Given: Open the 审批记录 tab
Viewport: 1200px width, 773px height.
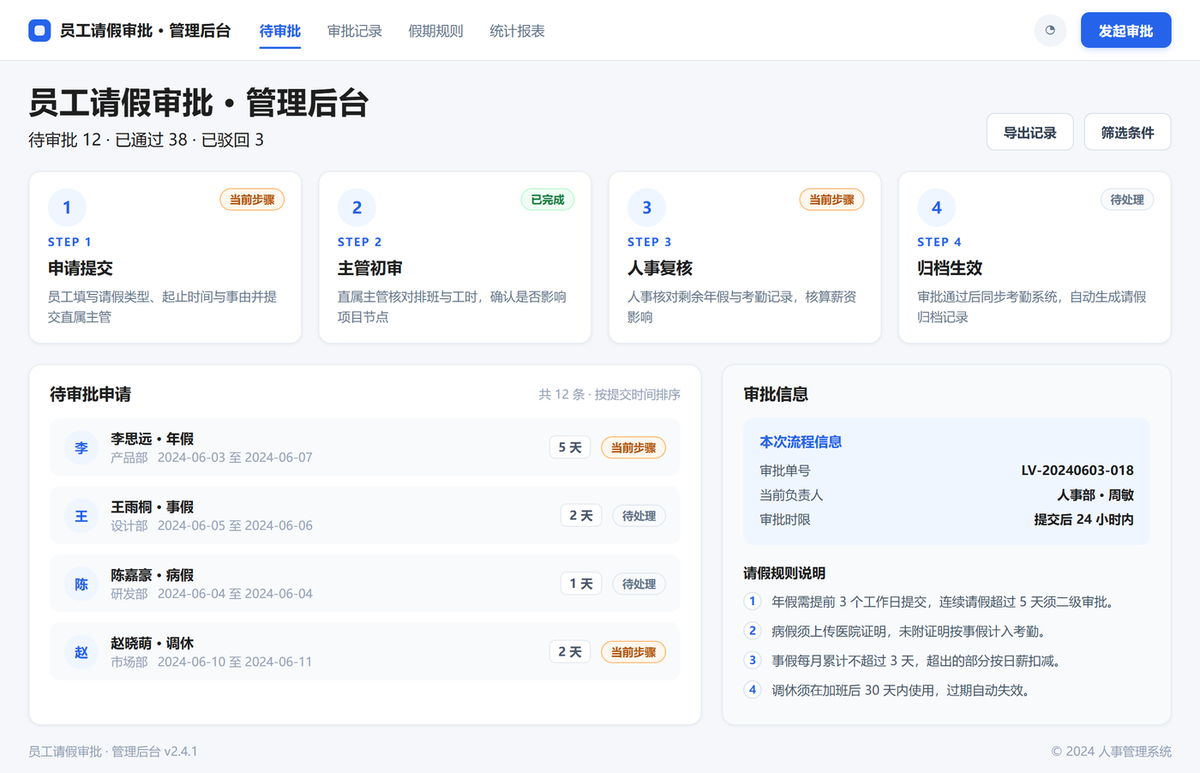Looking at the screenshot, I should click(x=355, y=31).
